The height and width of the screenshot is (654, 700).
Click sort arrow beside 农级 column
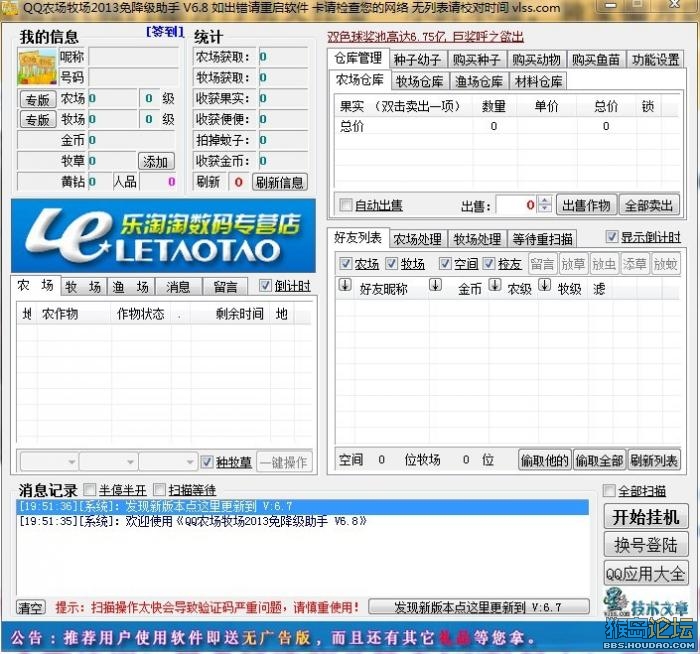point(494,285)
